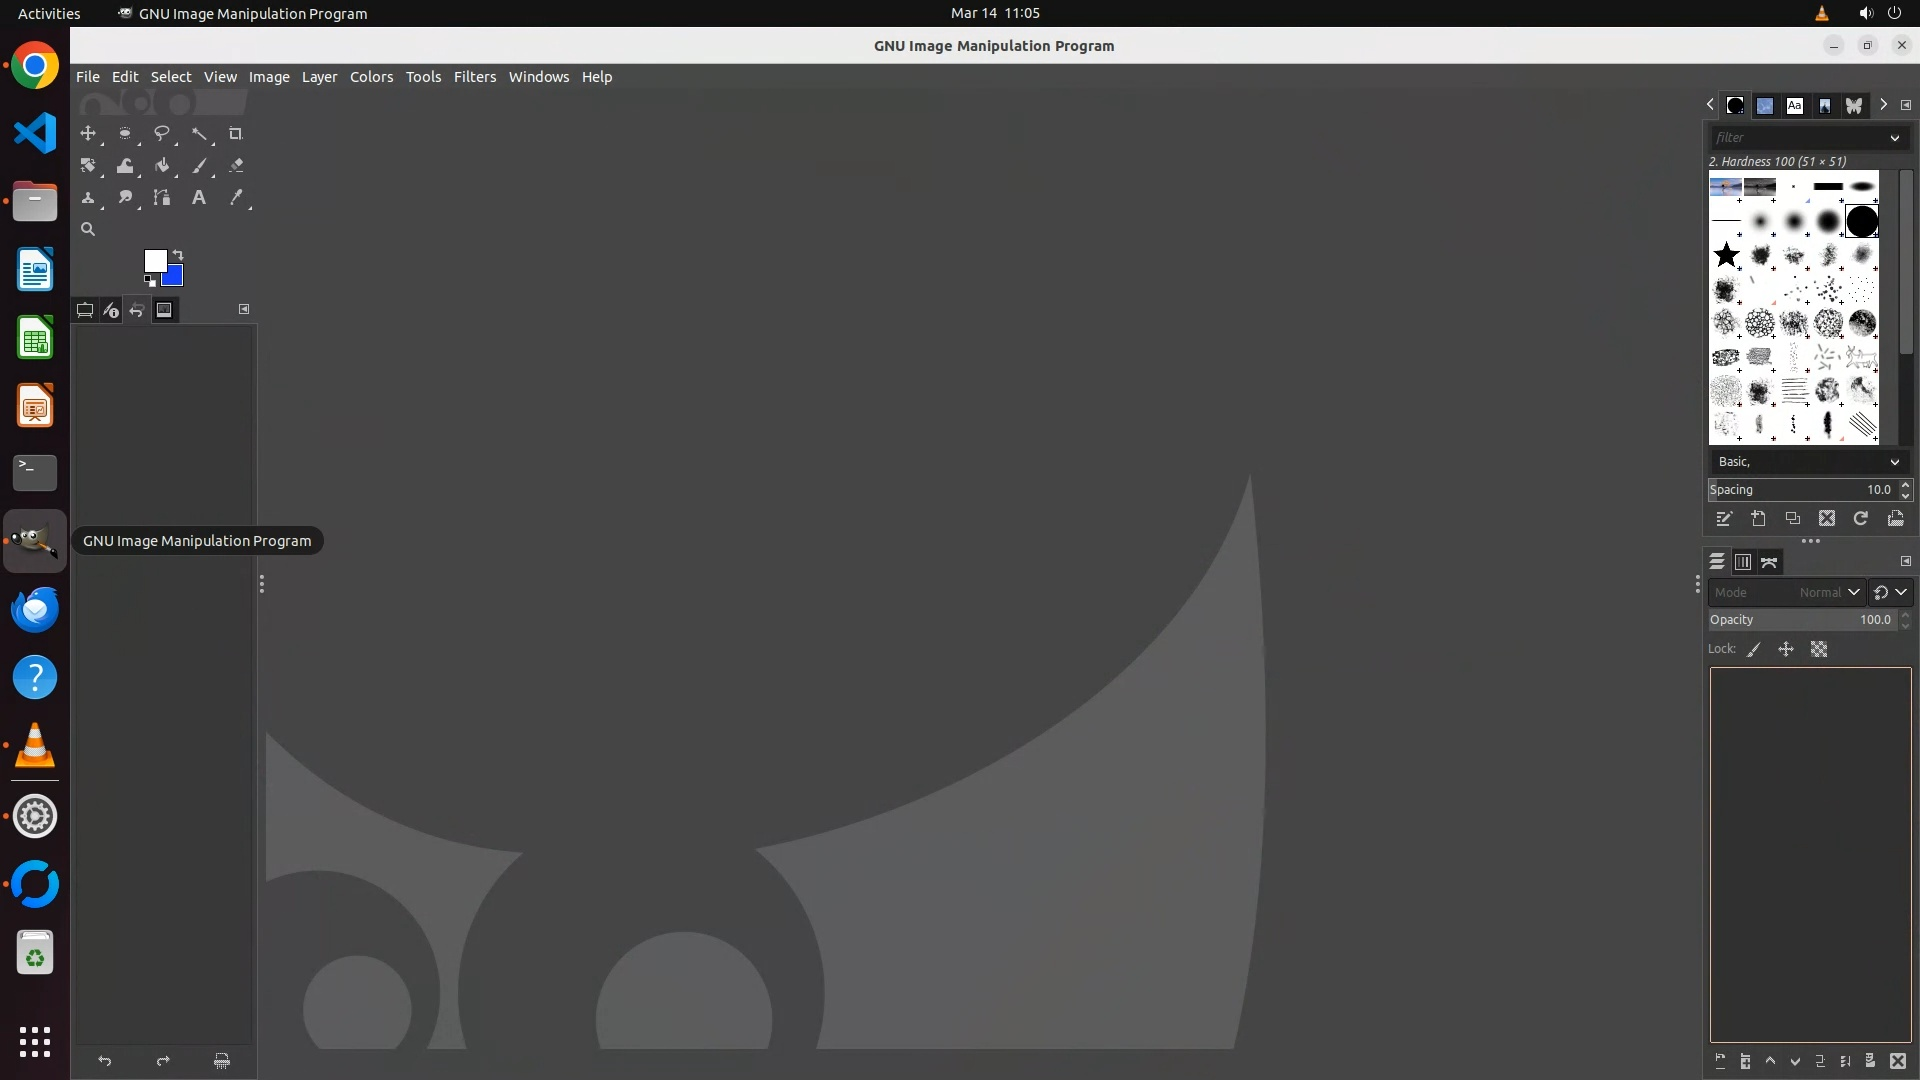Open the Basic brush tag dropdown
This screenshot has height=1080, width=1920.
[x=1806, y=462]
